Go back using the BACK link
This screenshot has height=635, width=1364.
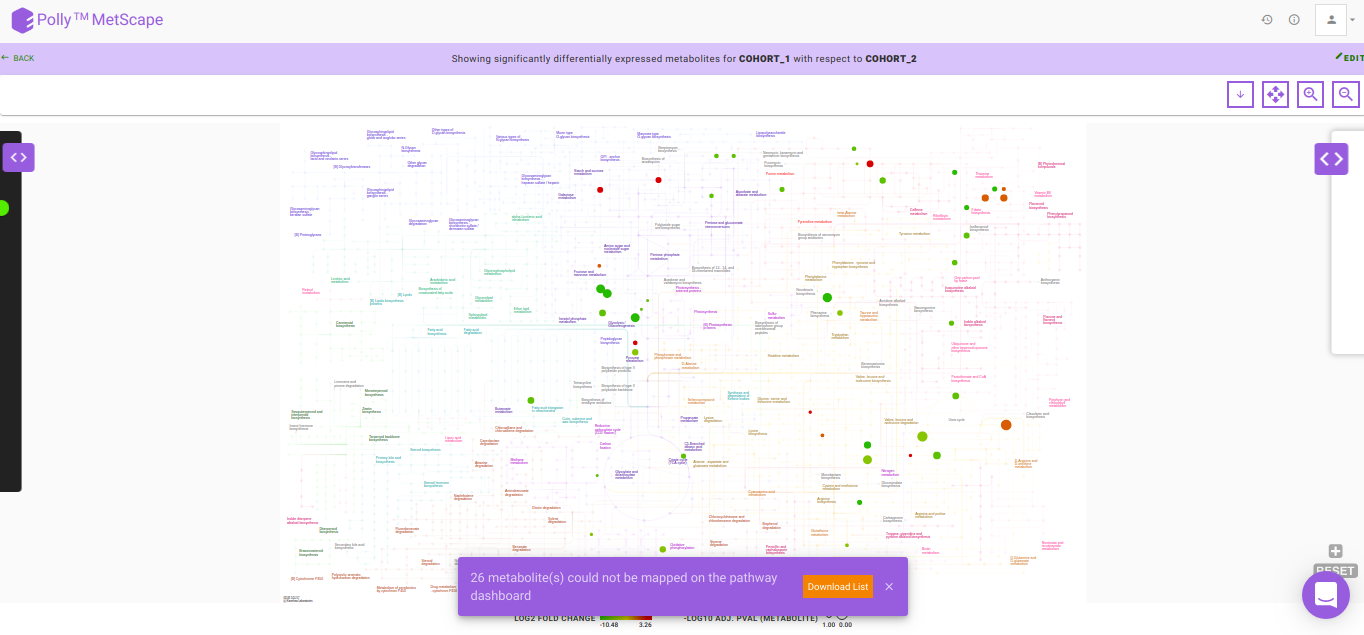18,58
